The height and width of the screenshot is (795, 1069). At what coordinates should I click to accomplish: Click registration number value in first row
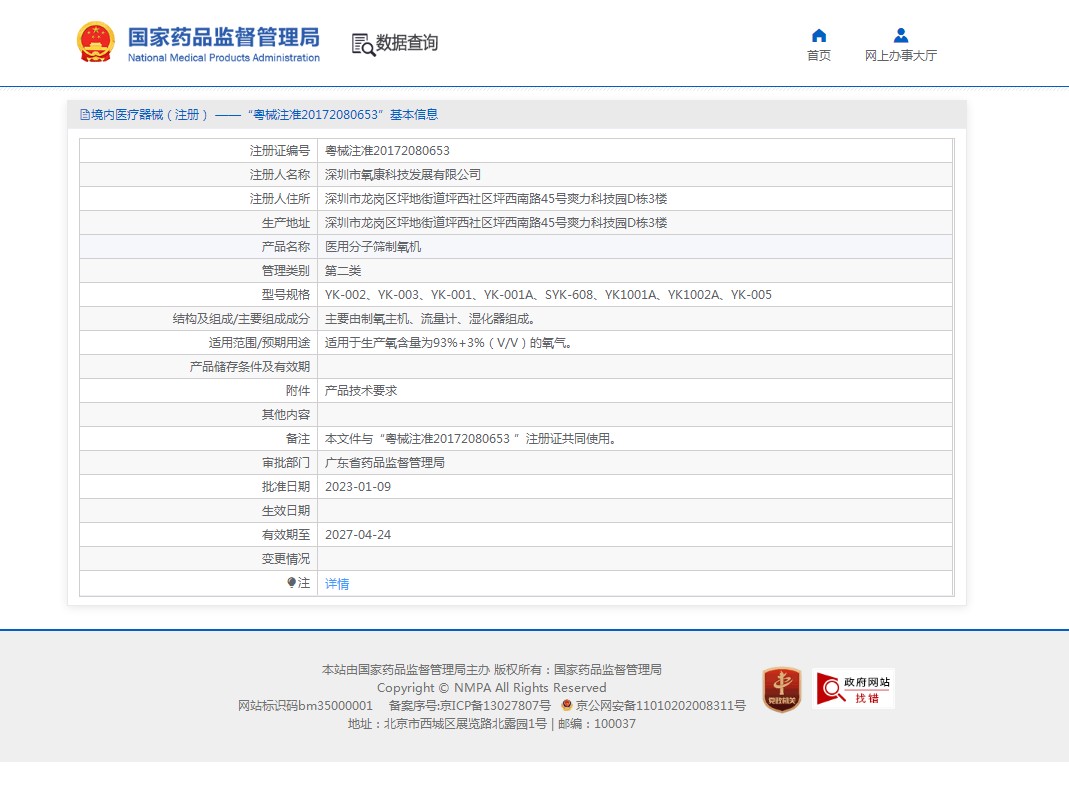(387, 151)
